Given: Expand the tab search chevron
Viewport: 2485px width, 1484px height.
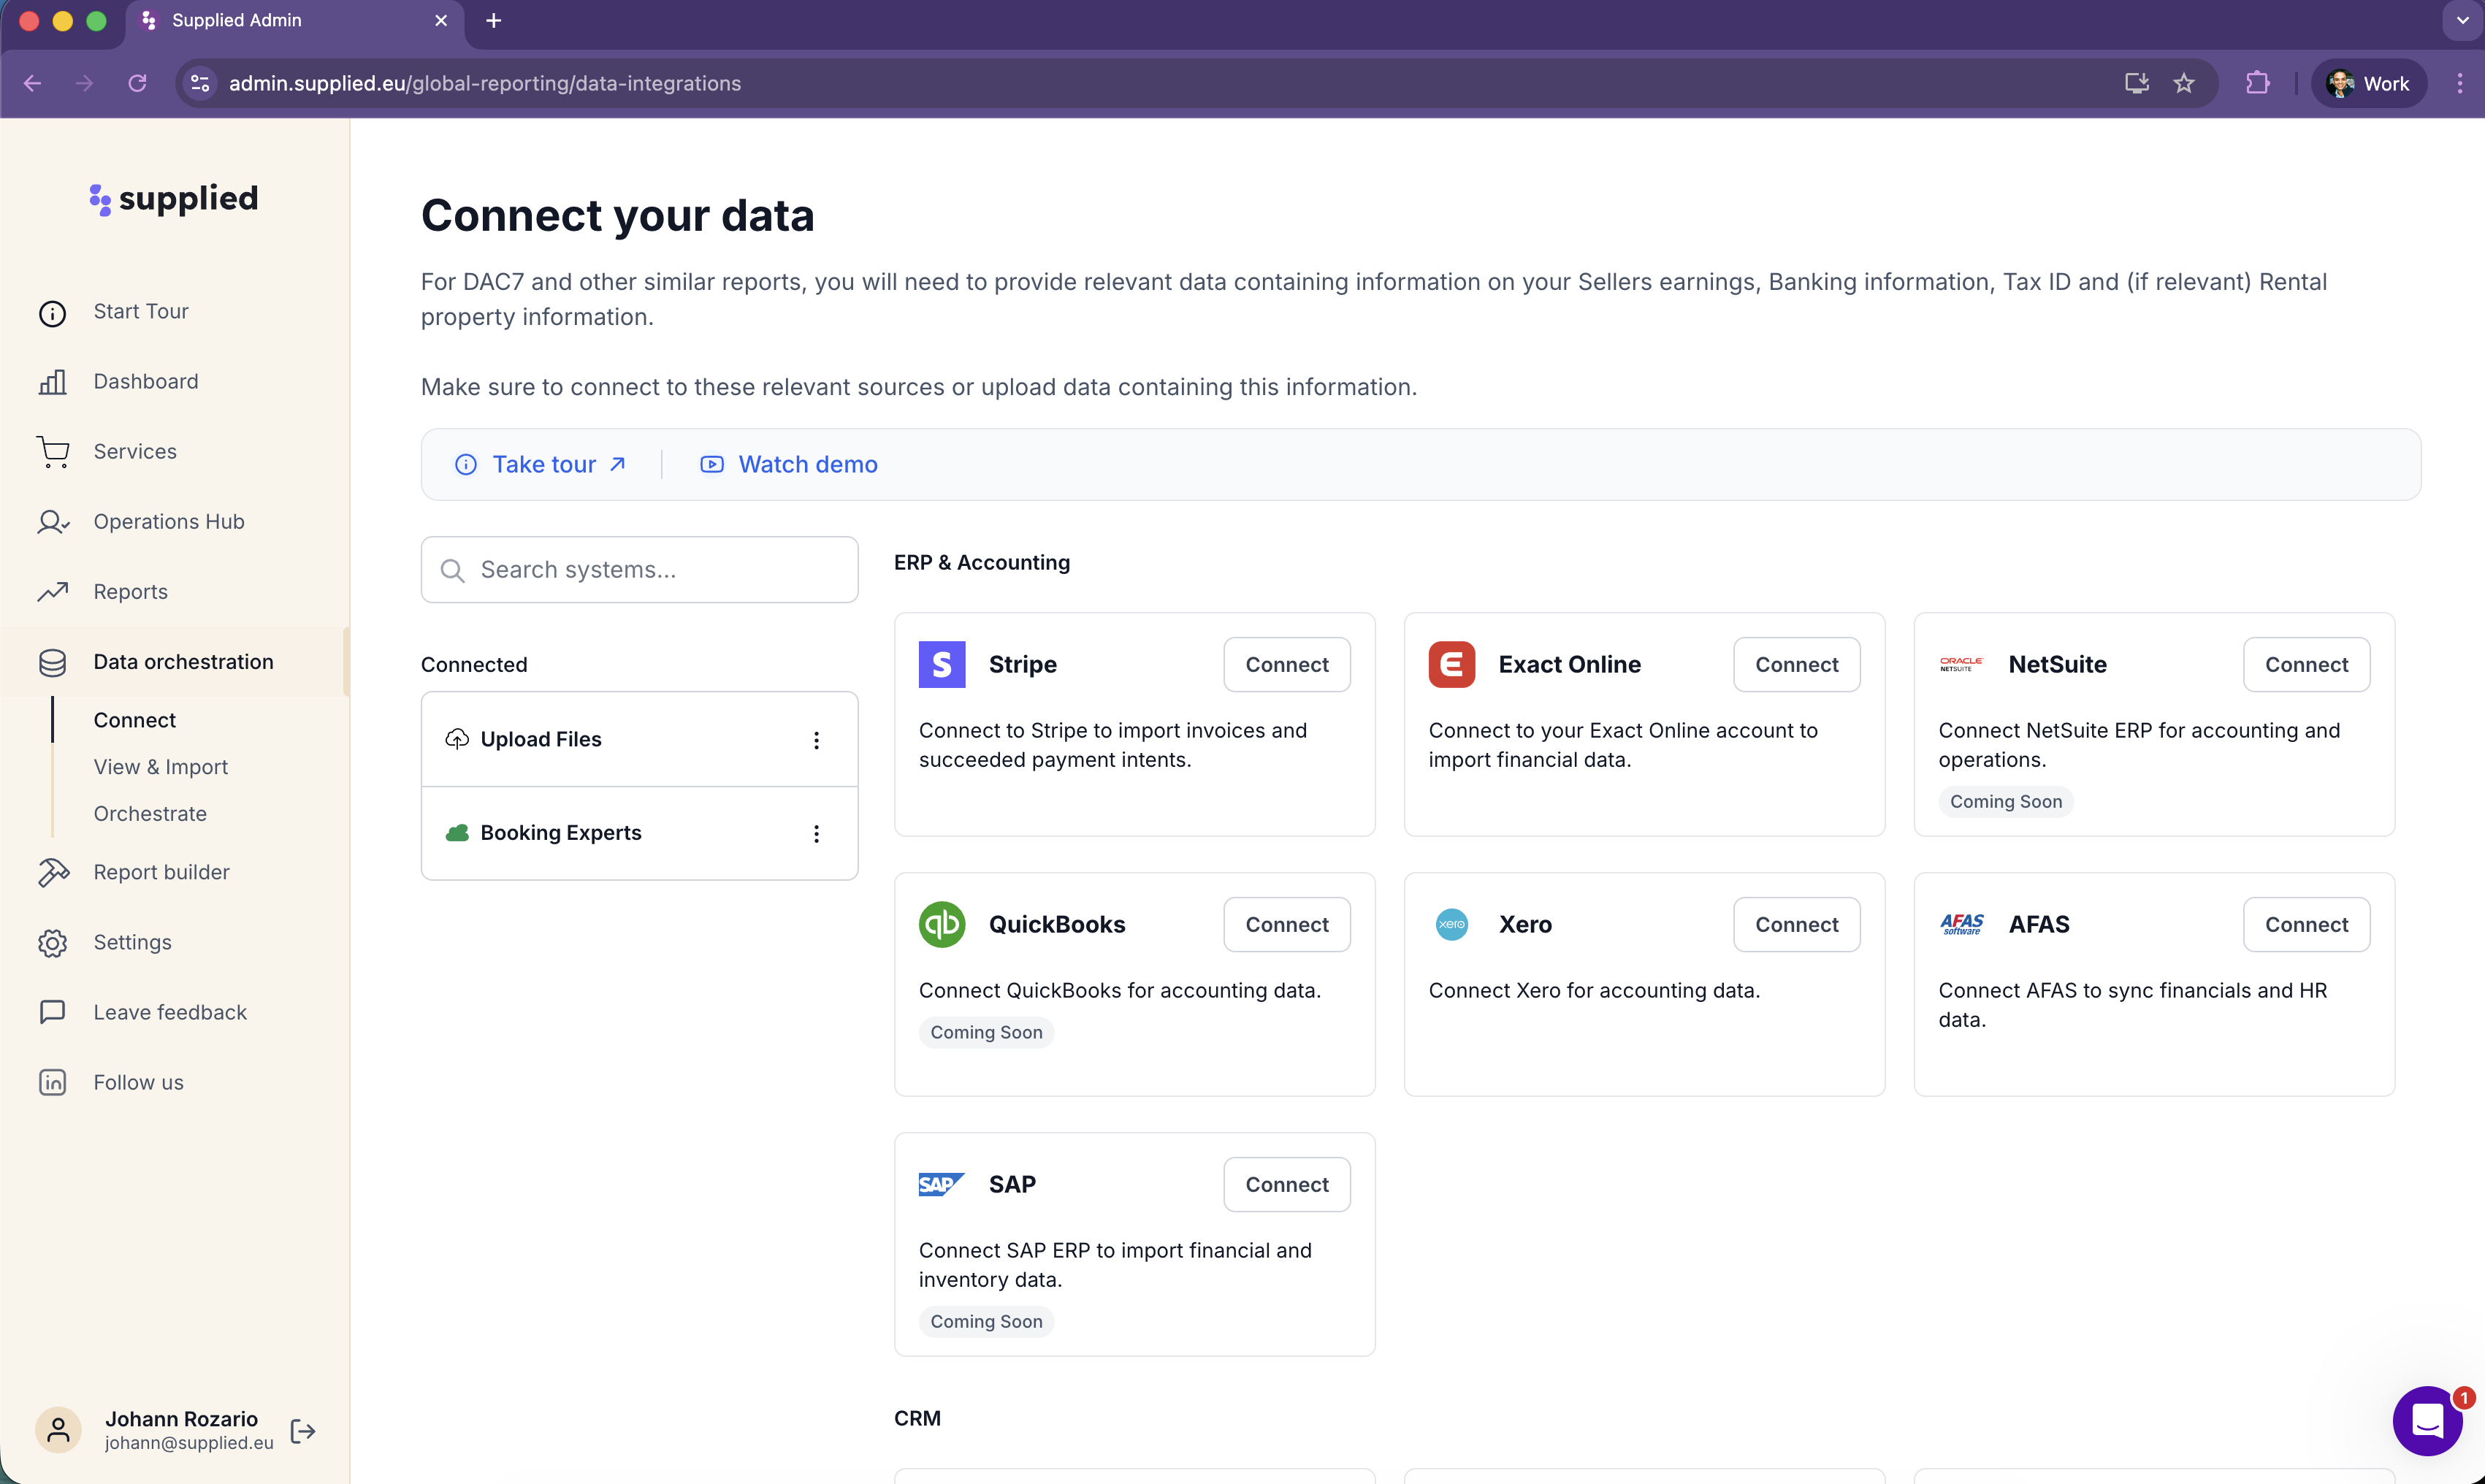Looking at the screenshot, I should tap(2461, 20).
